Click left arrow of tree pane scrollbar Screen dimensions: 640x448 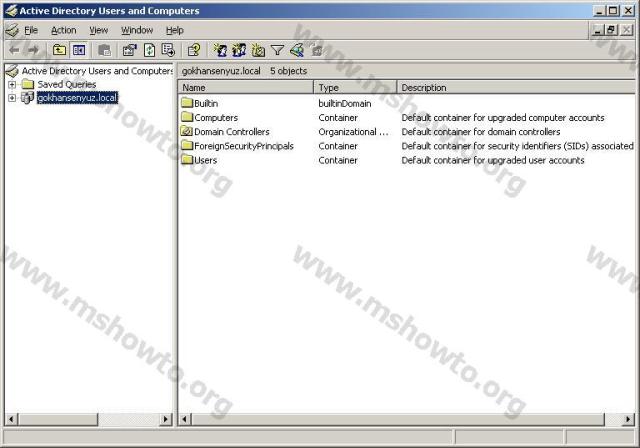tap(11, 419)
